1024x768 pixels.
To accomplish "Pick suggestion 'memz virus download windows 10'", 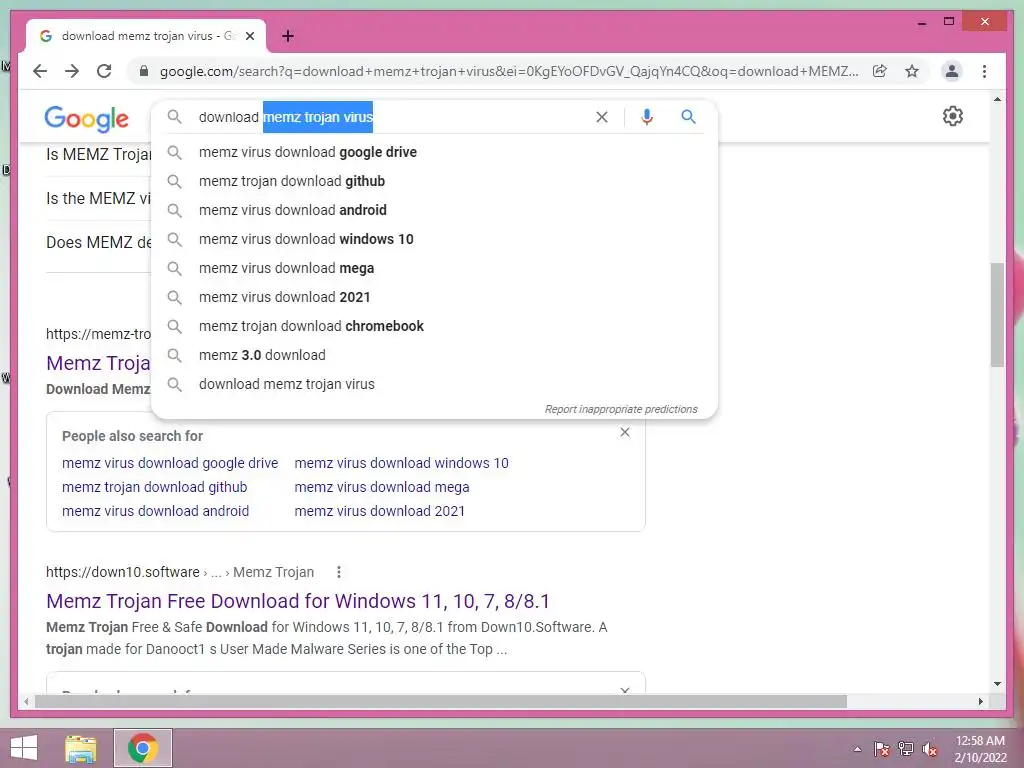I will pos(434,239).
